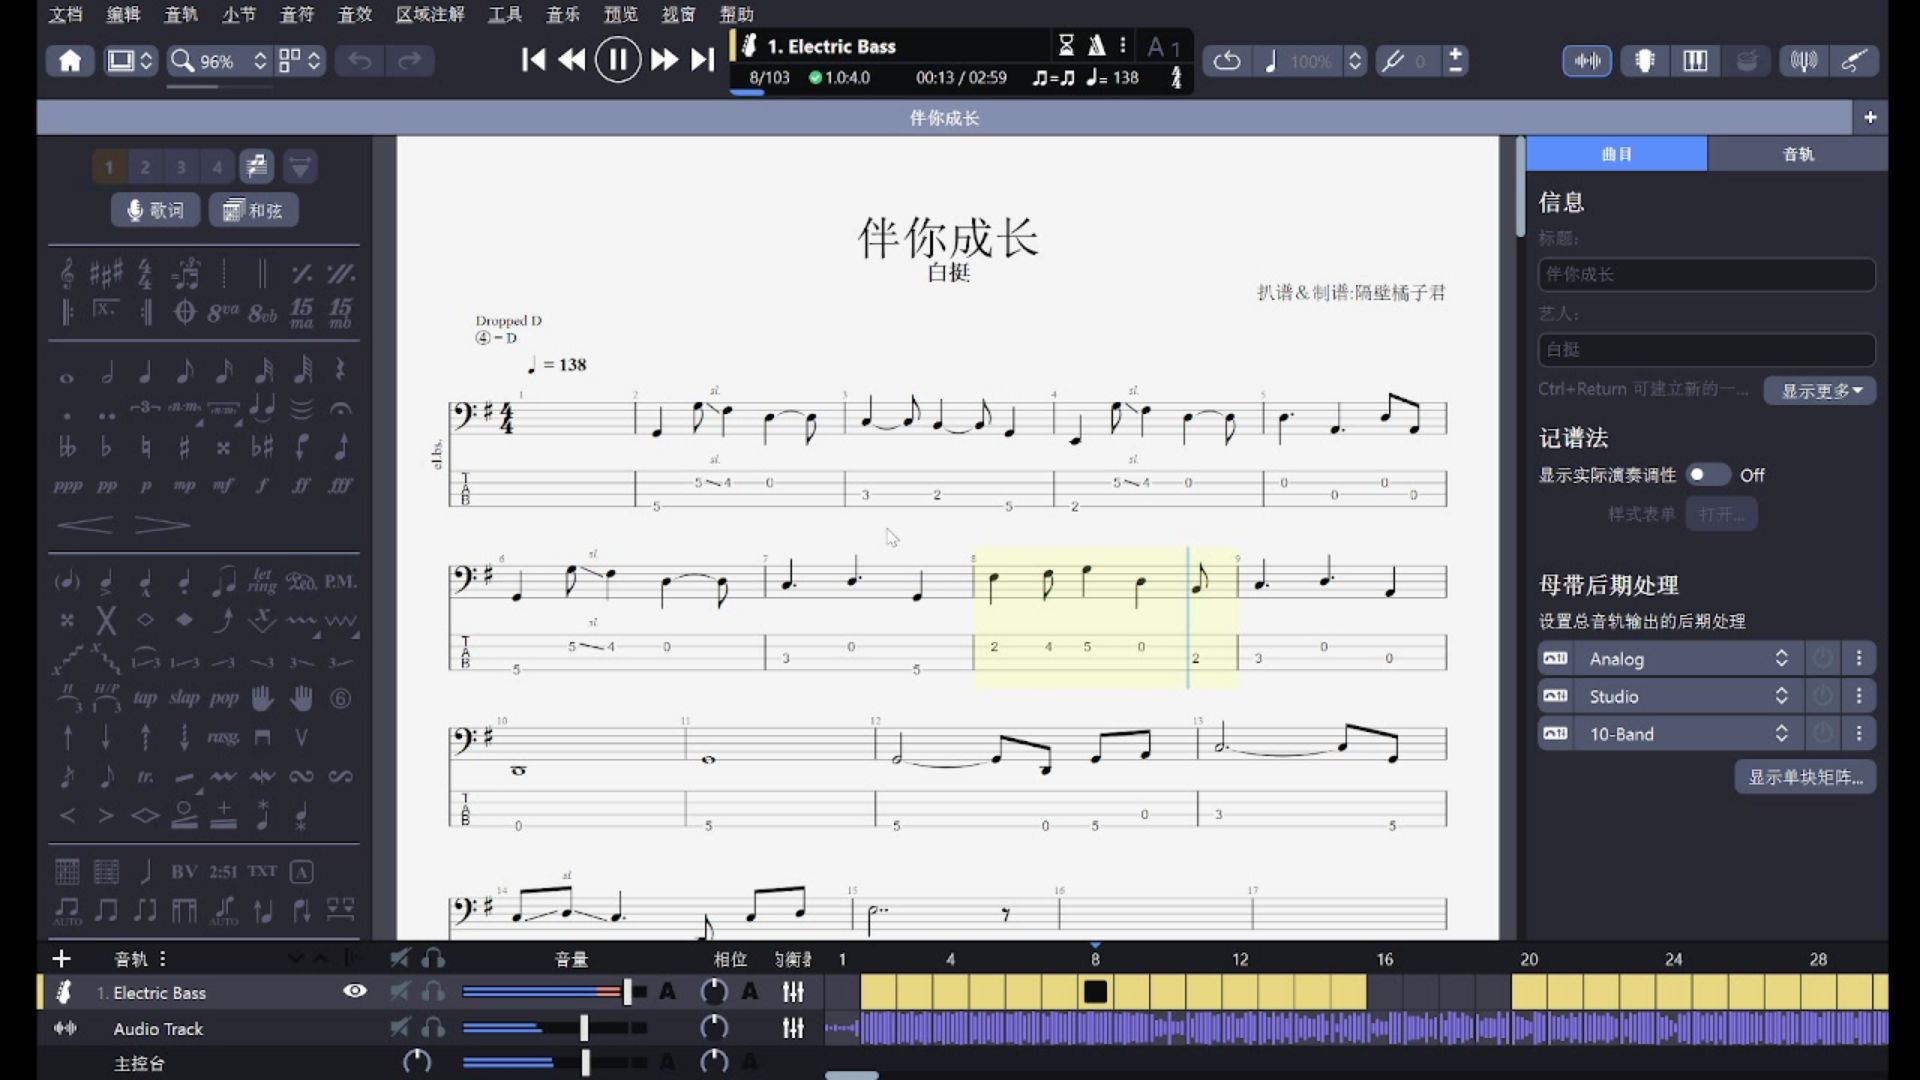Pause playback with the pause button
The height and width of the screenshot is (1080, 1920).
617,61
